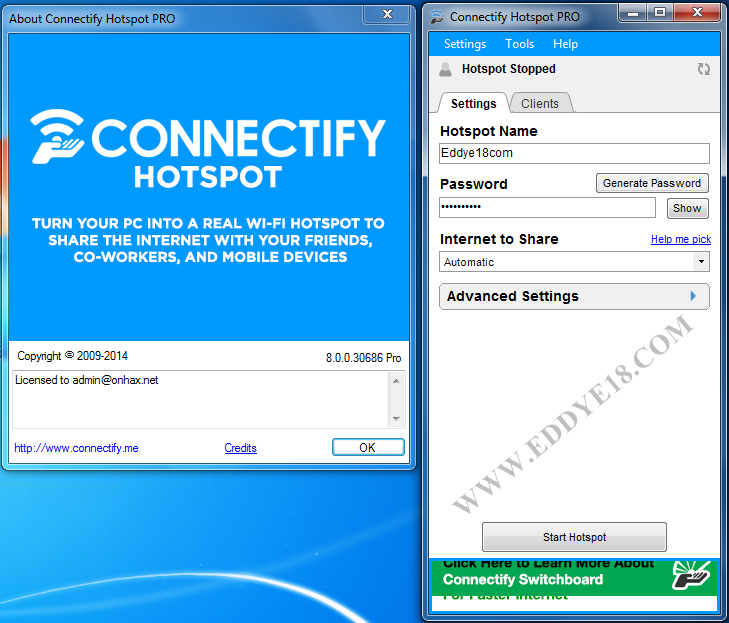The height and width of the screenshot is (623, 729).
Task: Maximize the Connectify Hotspot PRO window
Action: coord(660,13)
